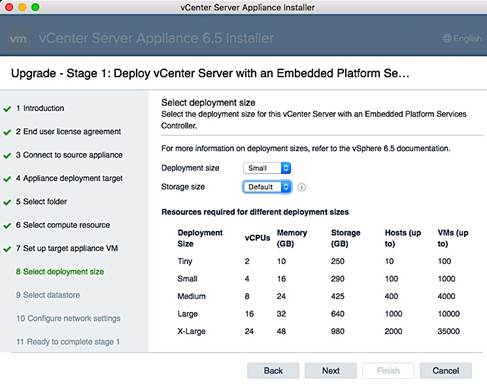Viewport: 487px width, 384px height.
Task: Click the green zoom window button
Action: pos(35,7)
